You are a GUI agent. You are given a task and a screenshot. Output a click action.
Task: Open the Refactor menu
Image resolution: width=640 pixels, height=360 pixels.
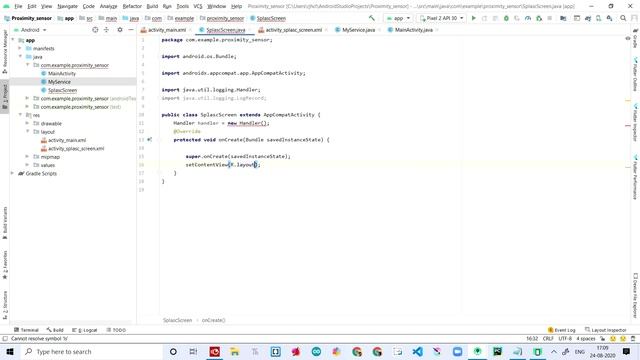(132, 6)
